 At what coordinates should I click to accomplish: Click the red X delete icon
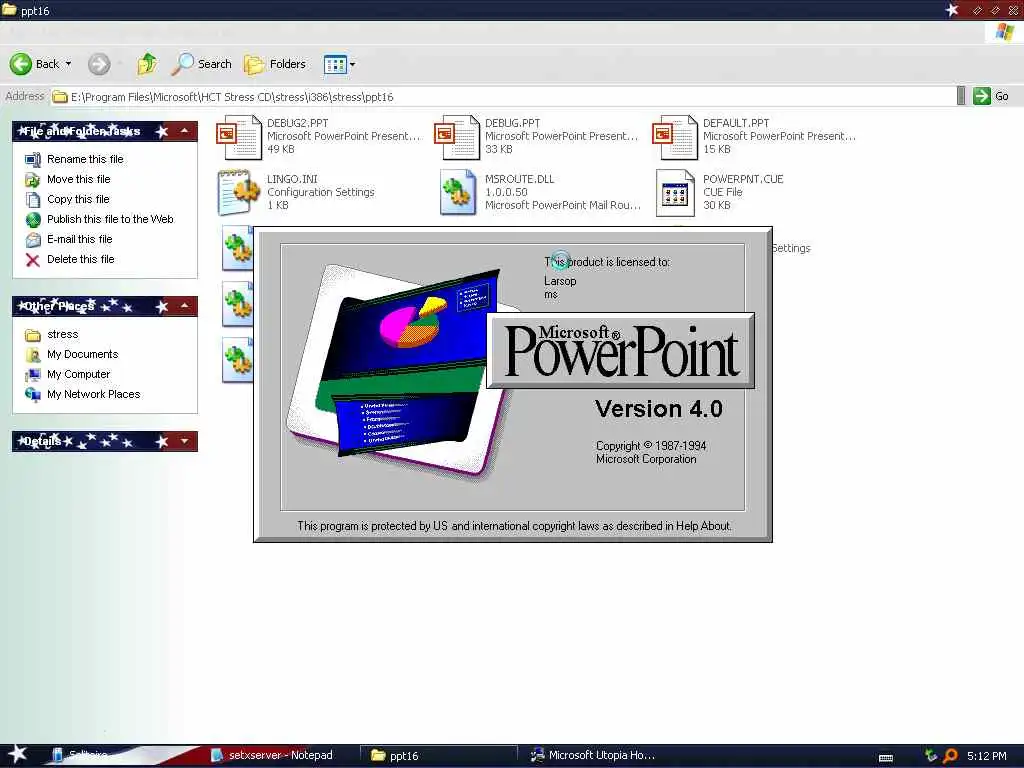click(33, 260)
